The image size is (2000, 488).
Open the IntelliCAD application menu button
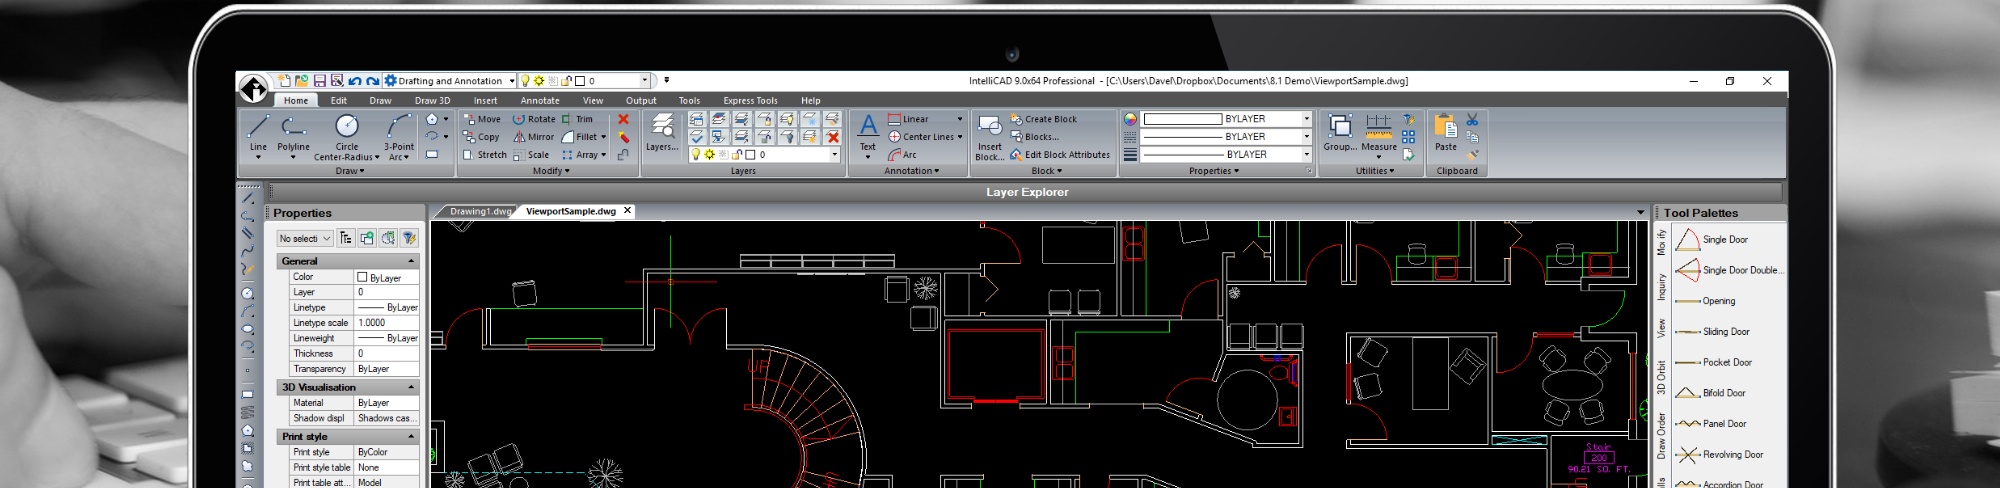click(x=253, y=88)
